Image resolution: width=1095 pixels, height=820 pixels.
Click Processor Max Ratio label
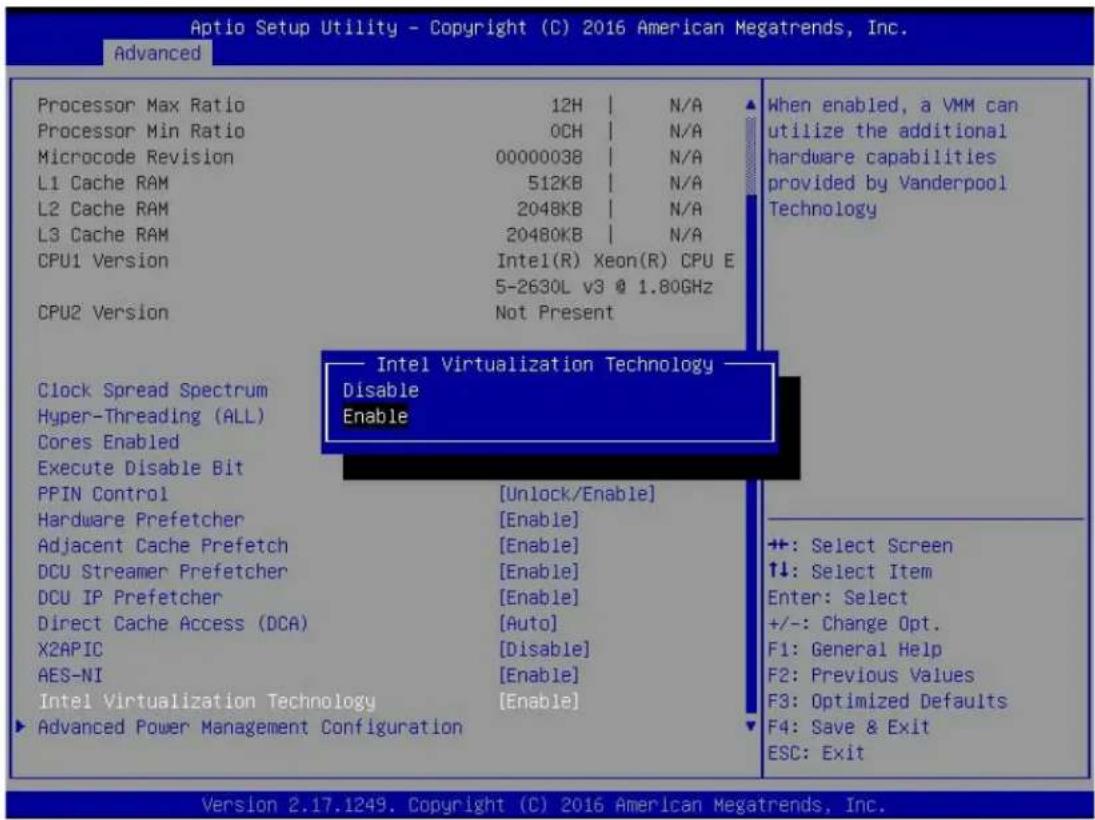(141, 105)
